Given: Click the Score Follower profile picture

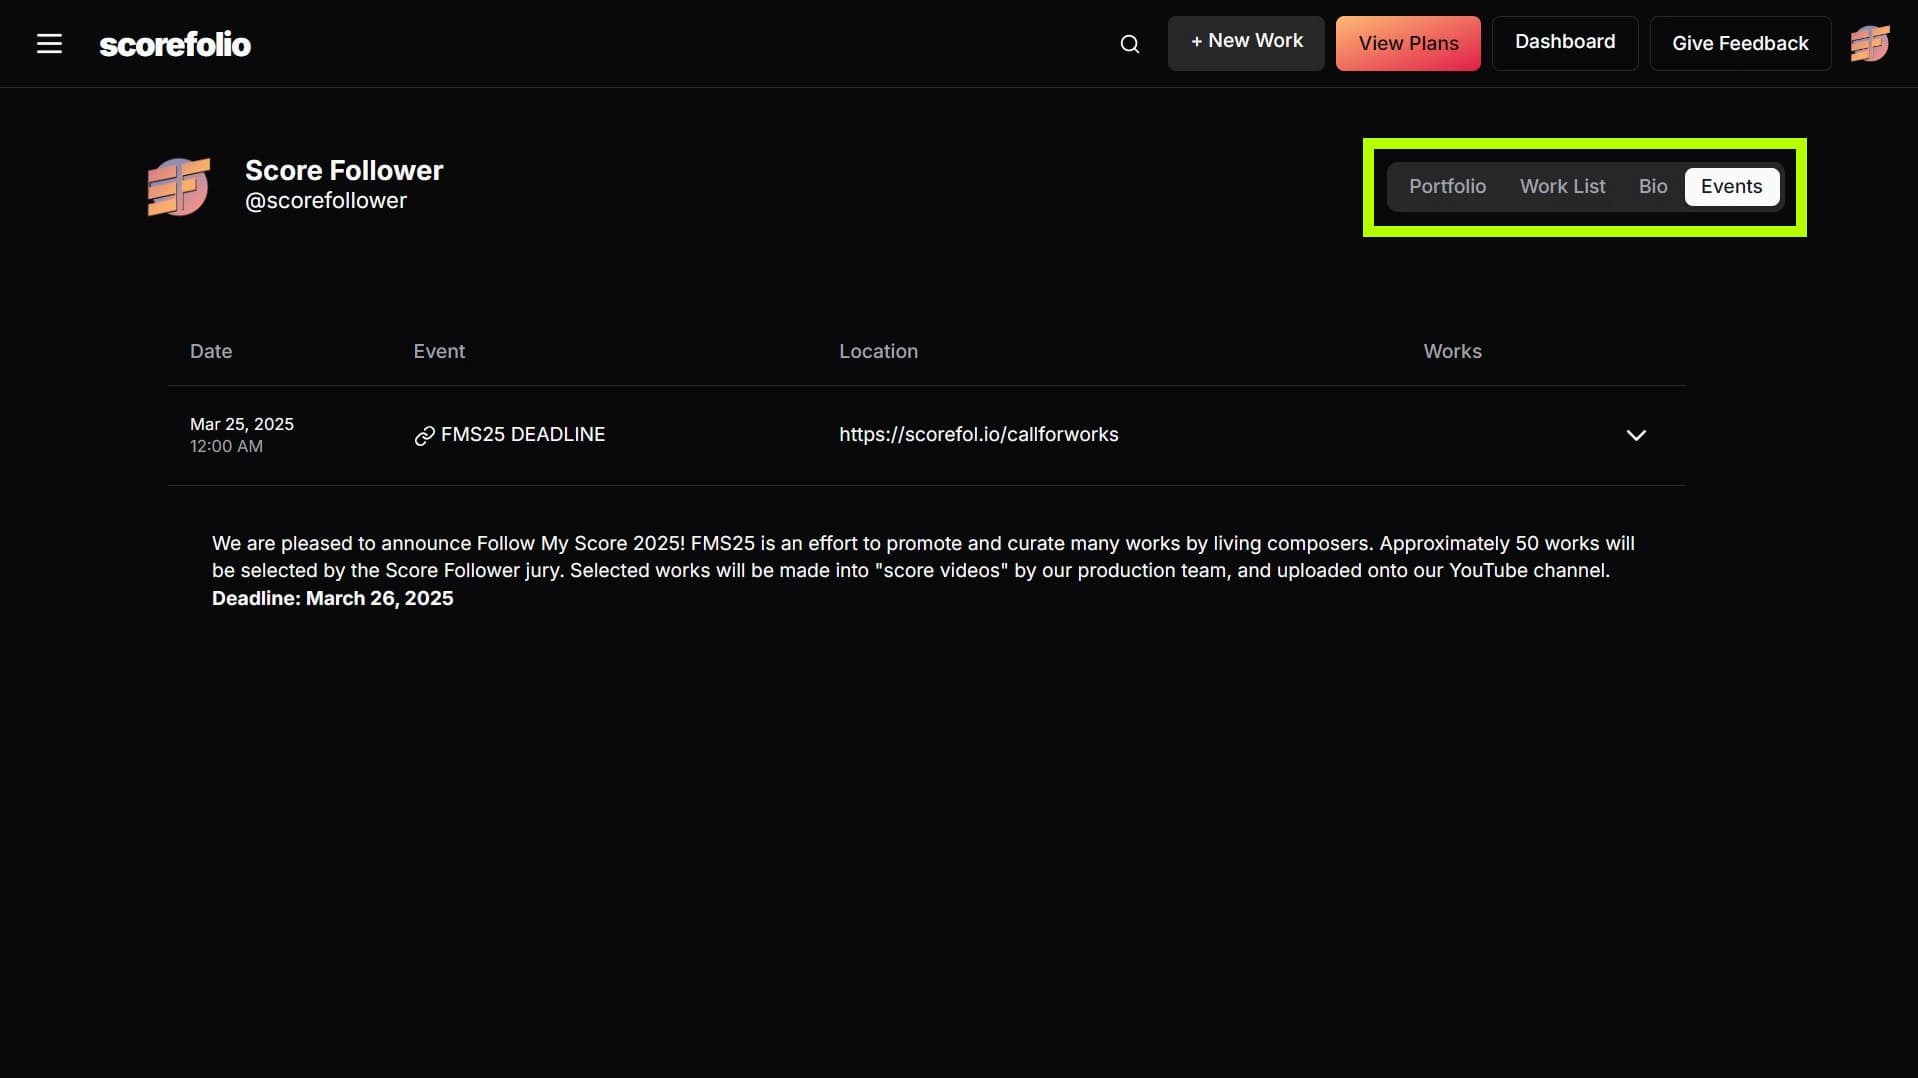Looking at the screenshot, I should tap(179, 186).
